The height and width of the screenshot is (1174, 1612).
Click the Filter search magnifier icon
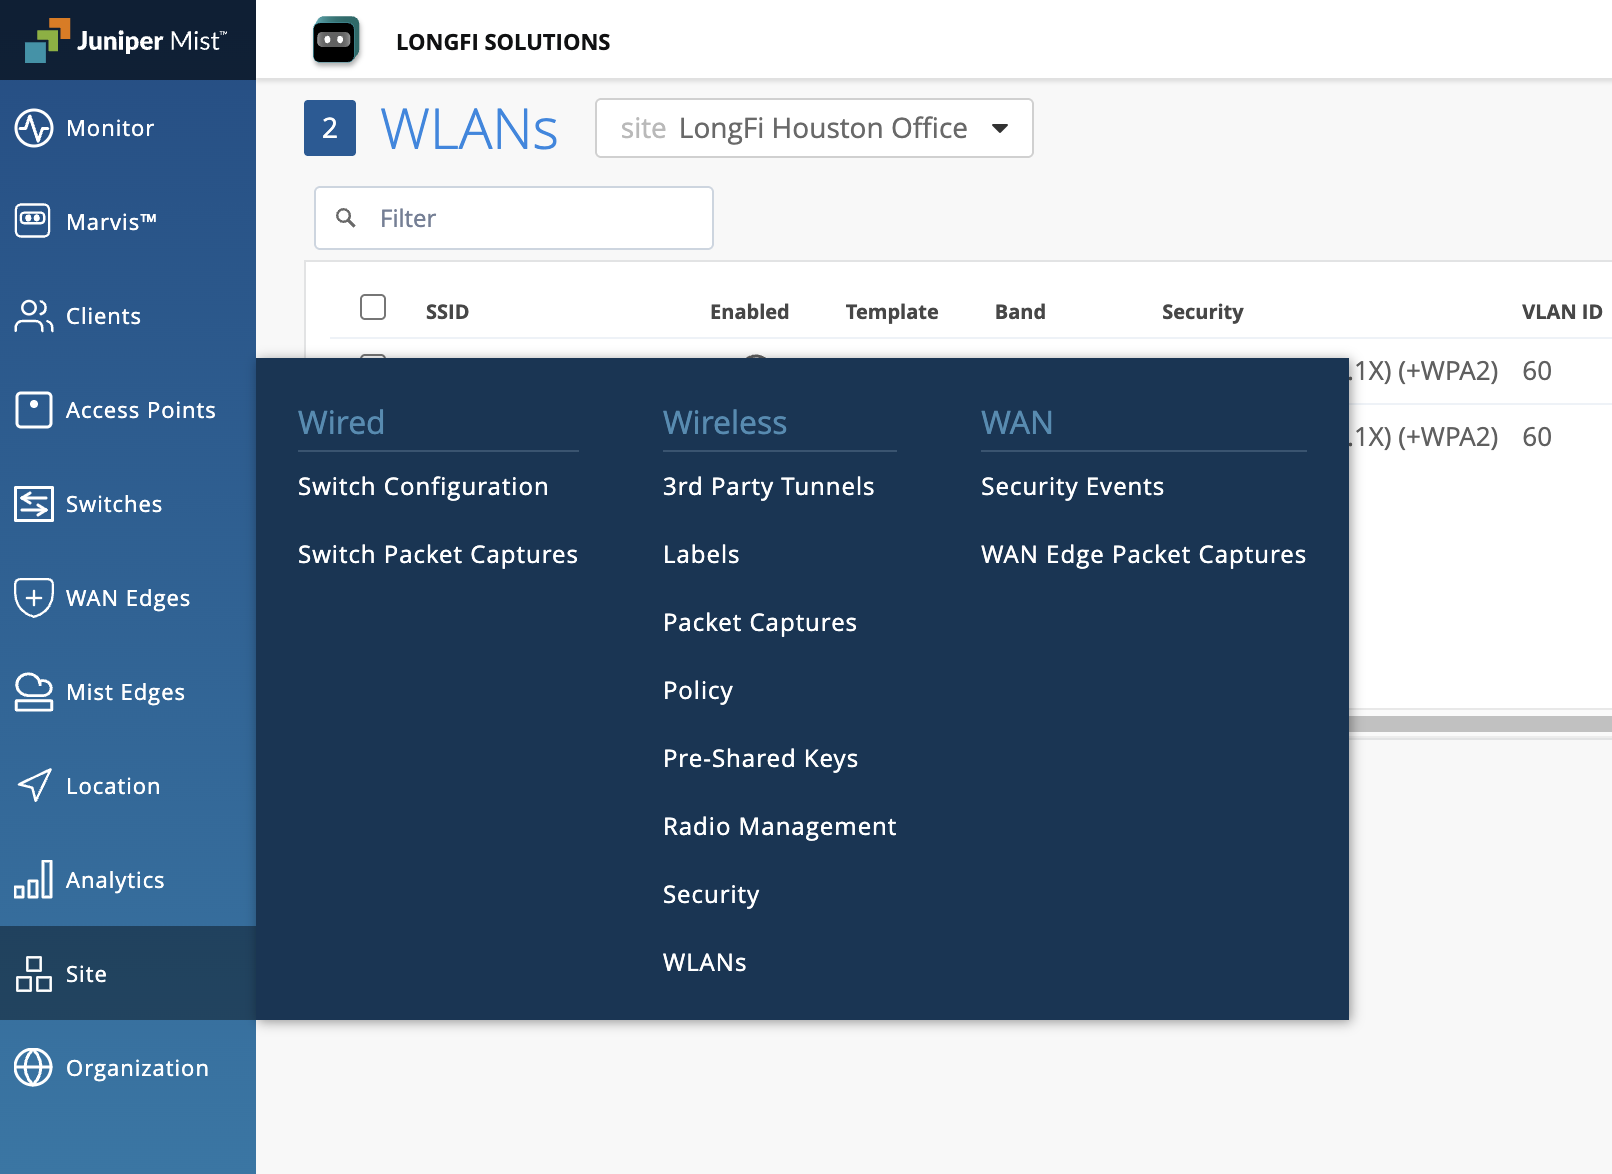(x=346, y=218)
